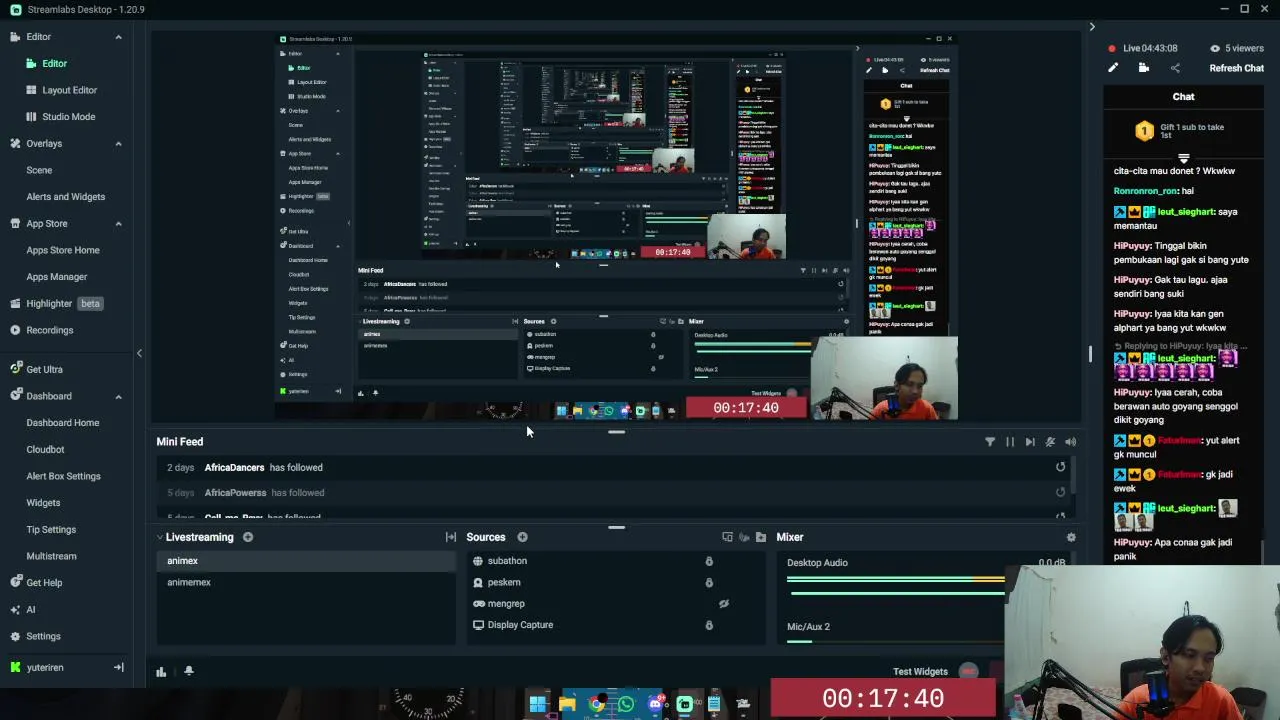Collapse the Overlays sidebar group
Image resolution: width=1280 pixels, height=720 pixels.
(x=118, y=143)
